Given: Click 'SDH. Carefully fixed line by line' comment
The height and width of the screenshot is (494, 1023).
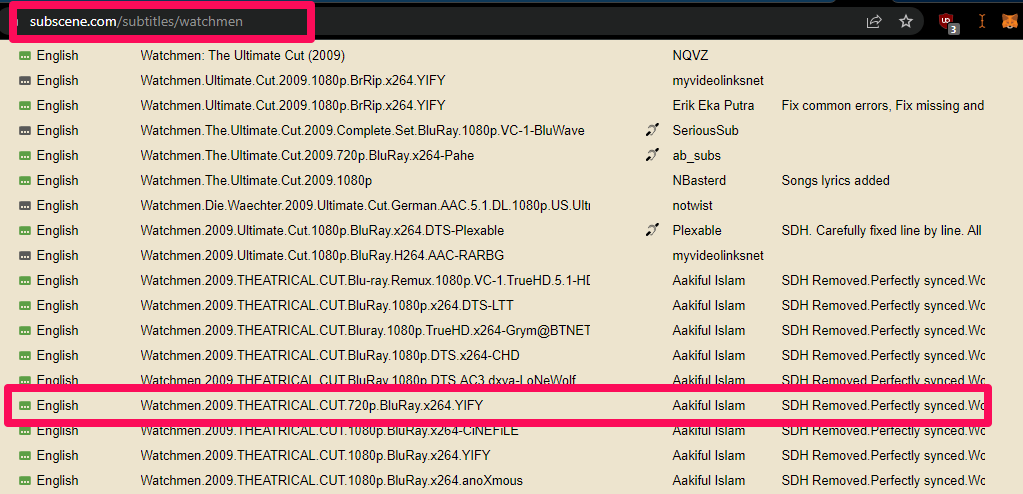Looking at the screenshot, I should [883, 230].
